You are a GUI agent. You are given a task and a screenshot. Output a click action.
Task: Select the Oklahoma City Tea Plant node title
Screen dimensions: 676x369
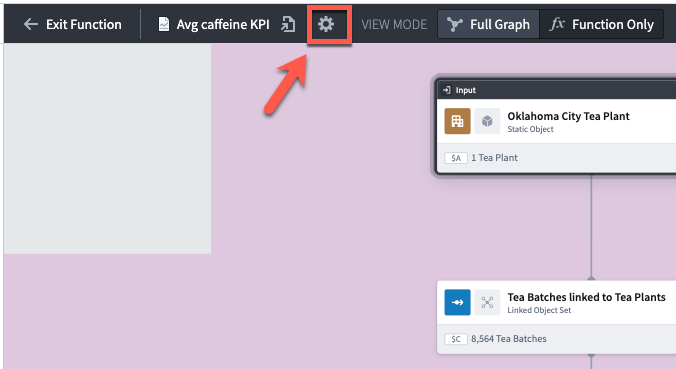(x=568, y=116)
